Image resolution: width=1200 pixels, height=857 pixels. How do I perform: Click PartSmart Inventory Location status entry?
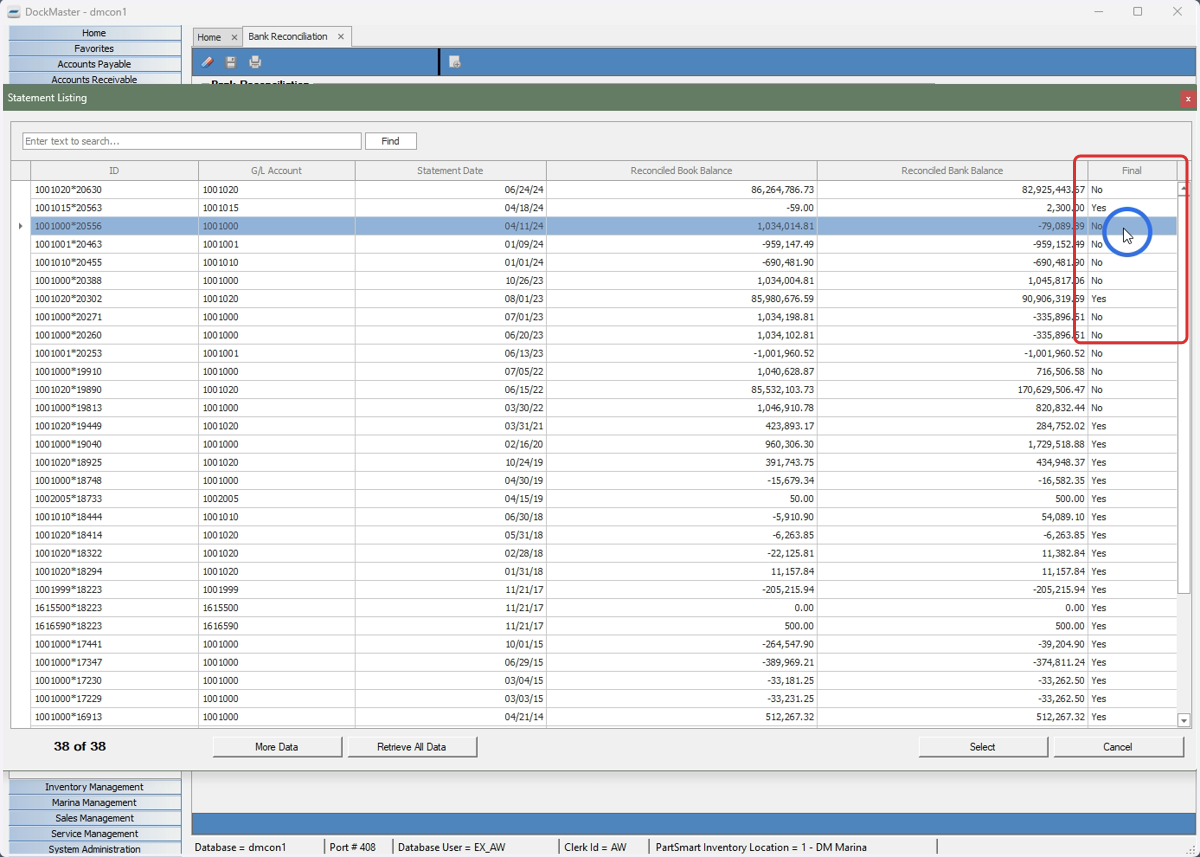tap(761, 848)
